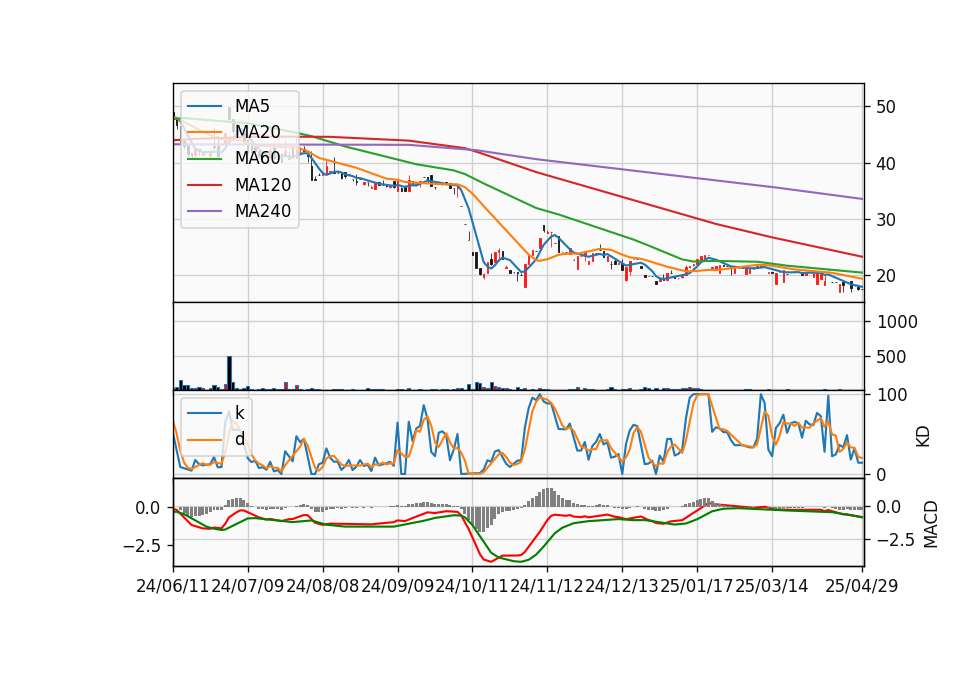Click the left MACD axis value 0.0
Screen dimensions: 960x690
click(x=148, y=508)
